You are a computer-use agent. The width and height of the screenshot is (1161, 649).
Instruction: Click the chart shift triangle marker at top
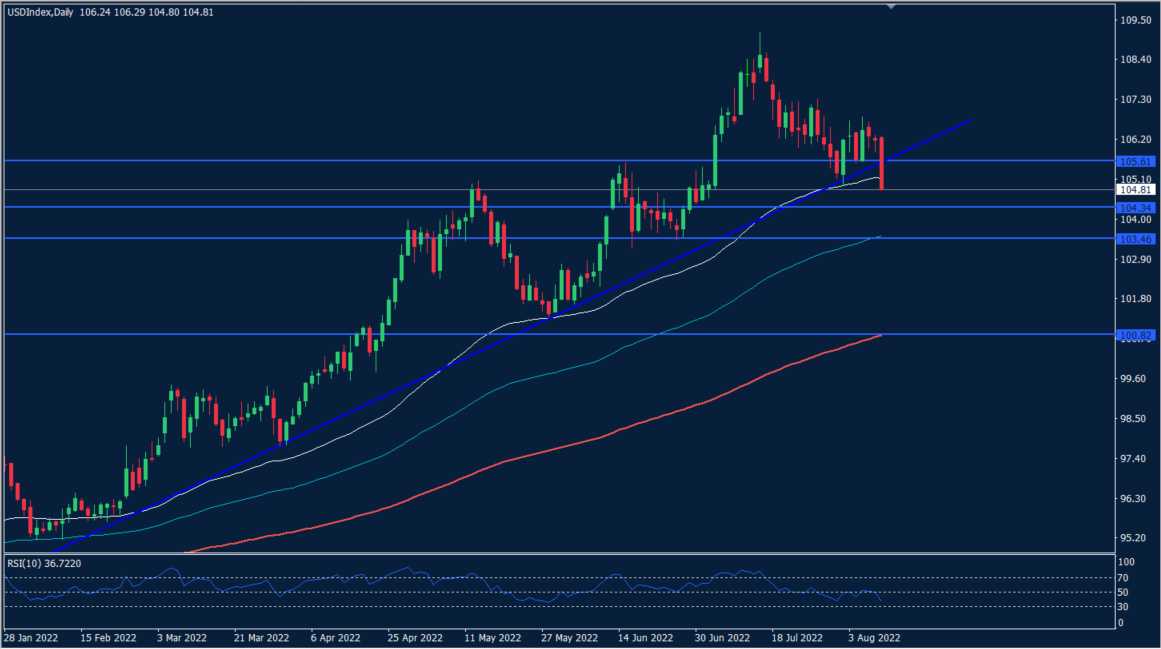point(891,6)
